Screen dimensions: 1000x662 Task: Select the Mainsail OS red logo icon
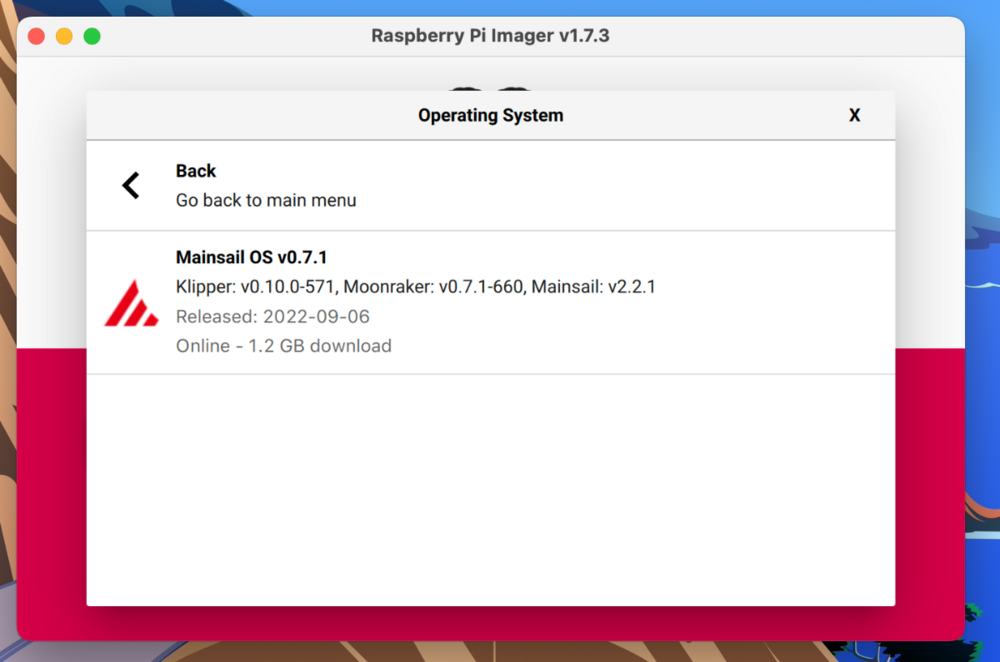131,303
